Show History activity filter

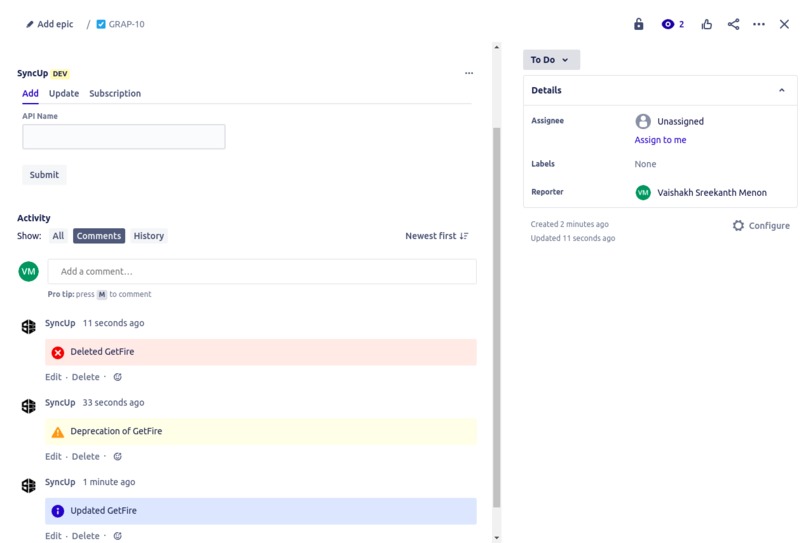click(x=149, y=236)
